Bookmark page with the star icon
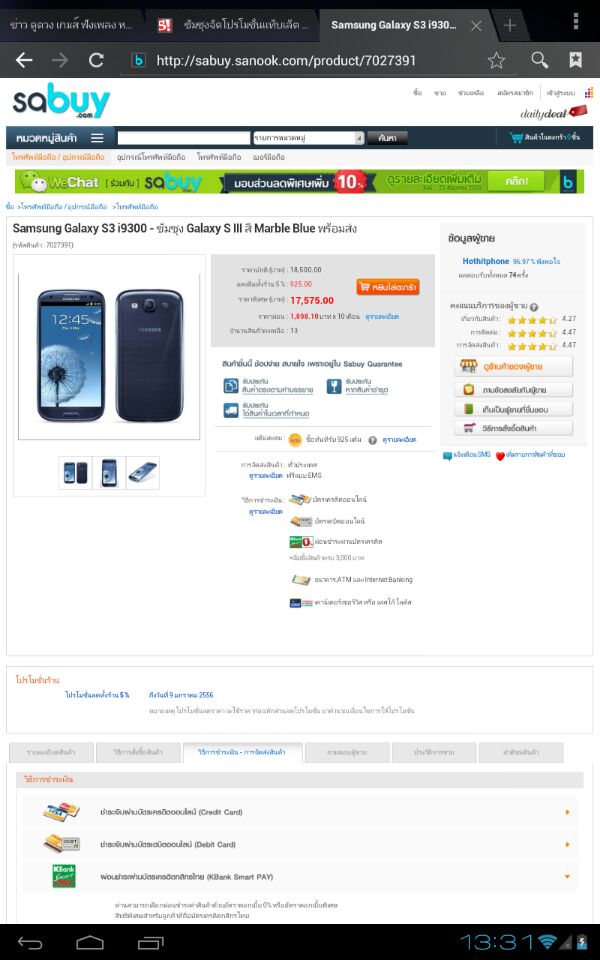Image resolution: width=600 pixels, height=960 pixels. pyautogui.click(x=497, y=60)
